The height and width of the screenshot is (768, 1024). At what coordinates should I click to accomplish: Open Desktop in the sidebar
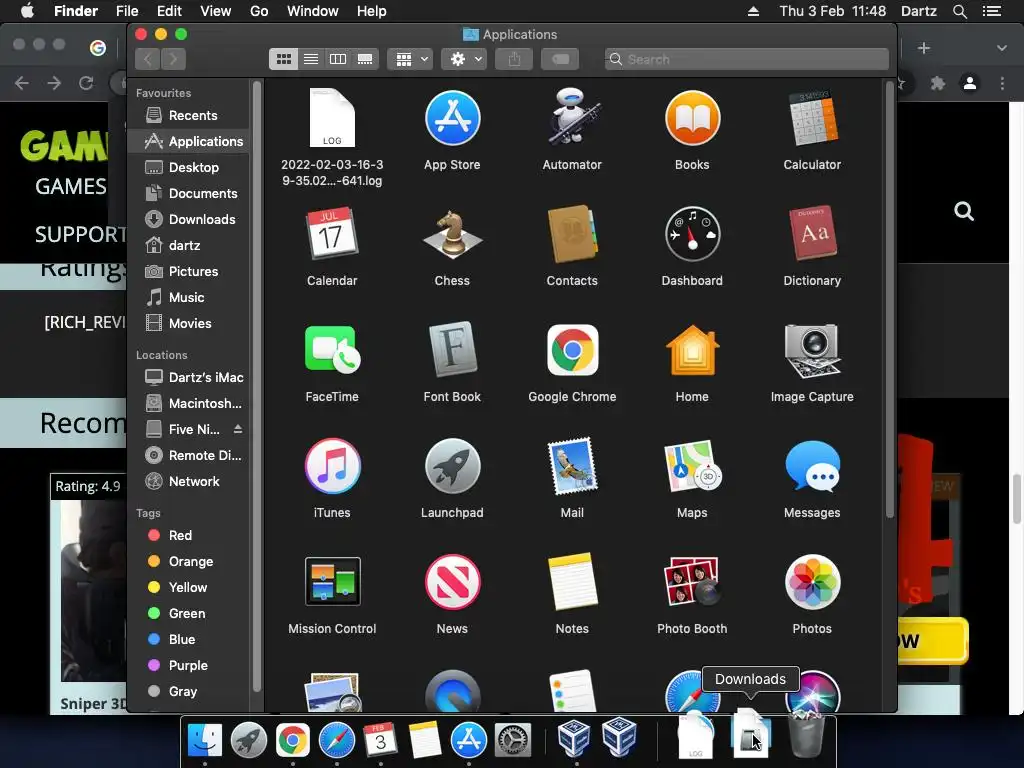coord(189,167)
